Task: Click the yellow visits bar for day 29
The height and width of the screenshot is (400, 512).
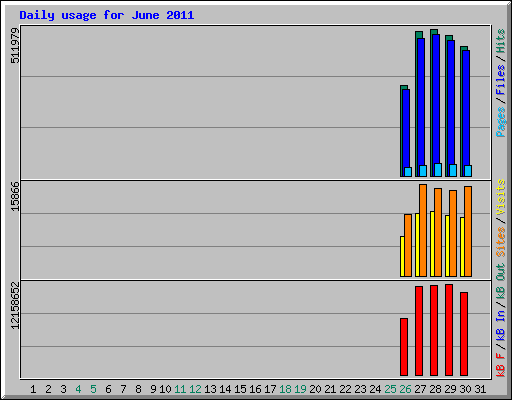Action: (x=447, y=246)
